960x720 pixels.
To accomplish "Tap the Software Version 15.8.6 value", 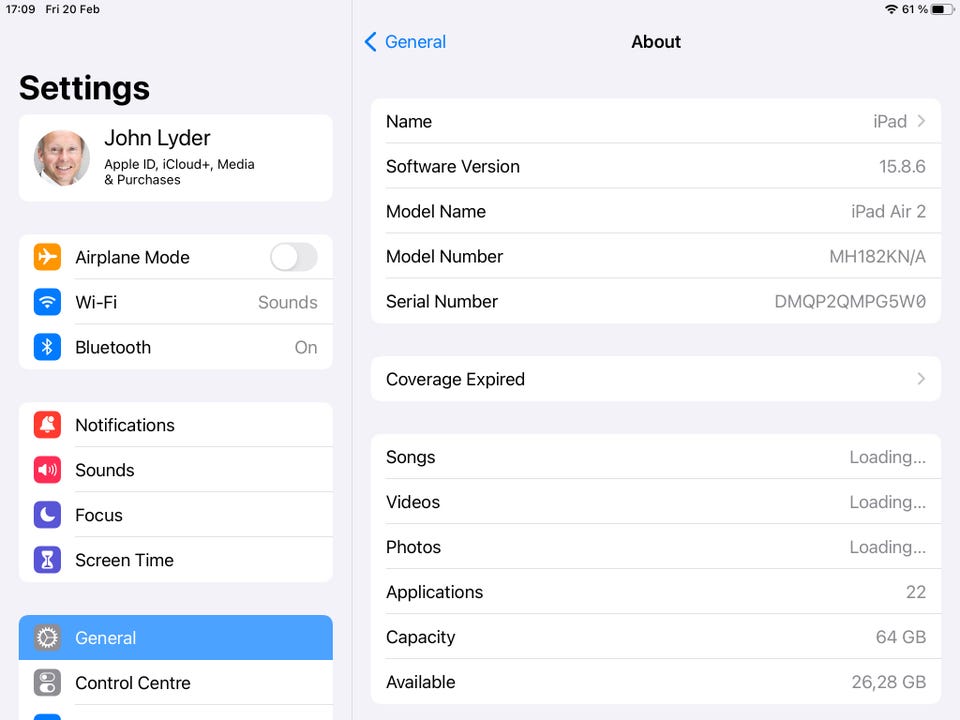I will click(x=902, y=167).
